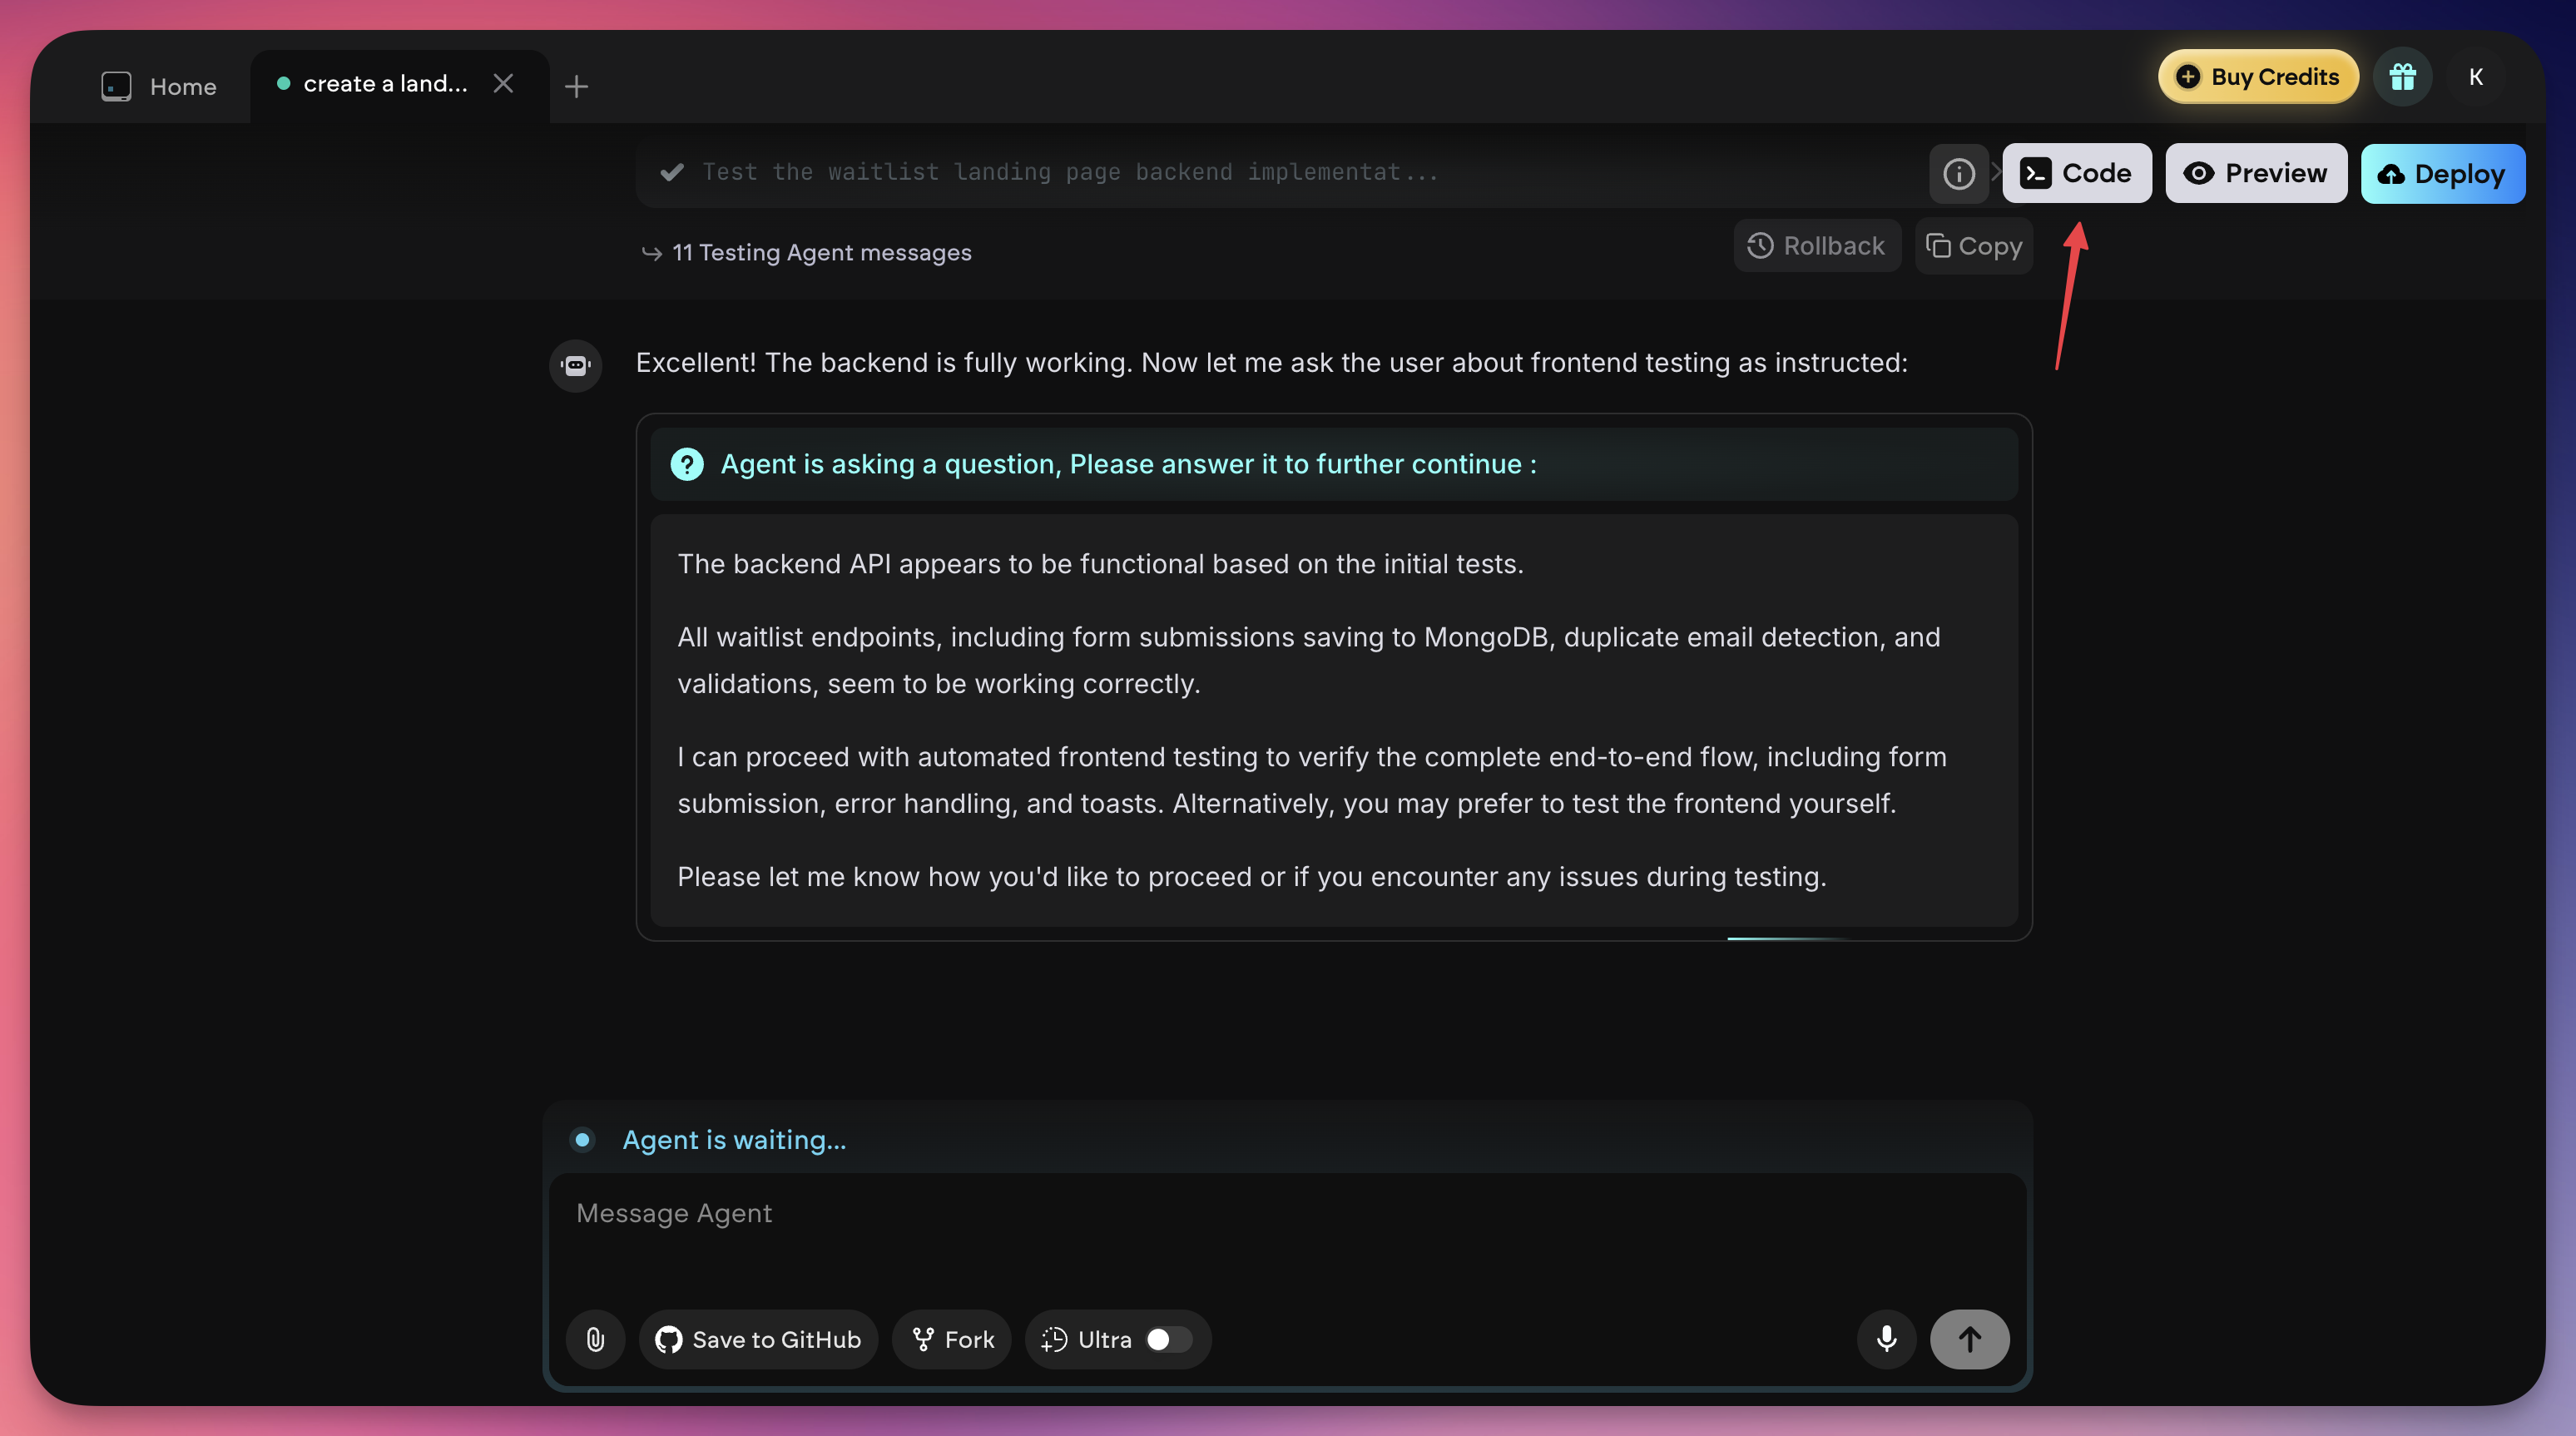The image size is (2576, 1436).
Task: Open the Preview view
Action: coord(2256,173)
